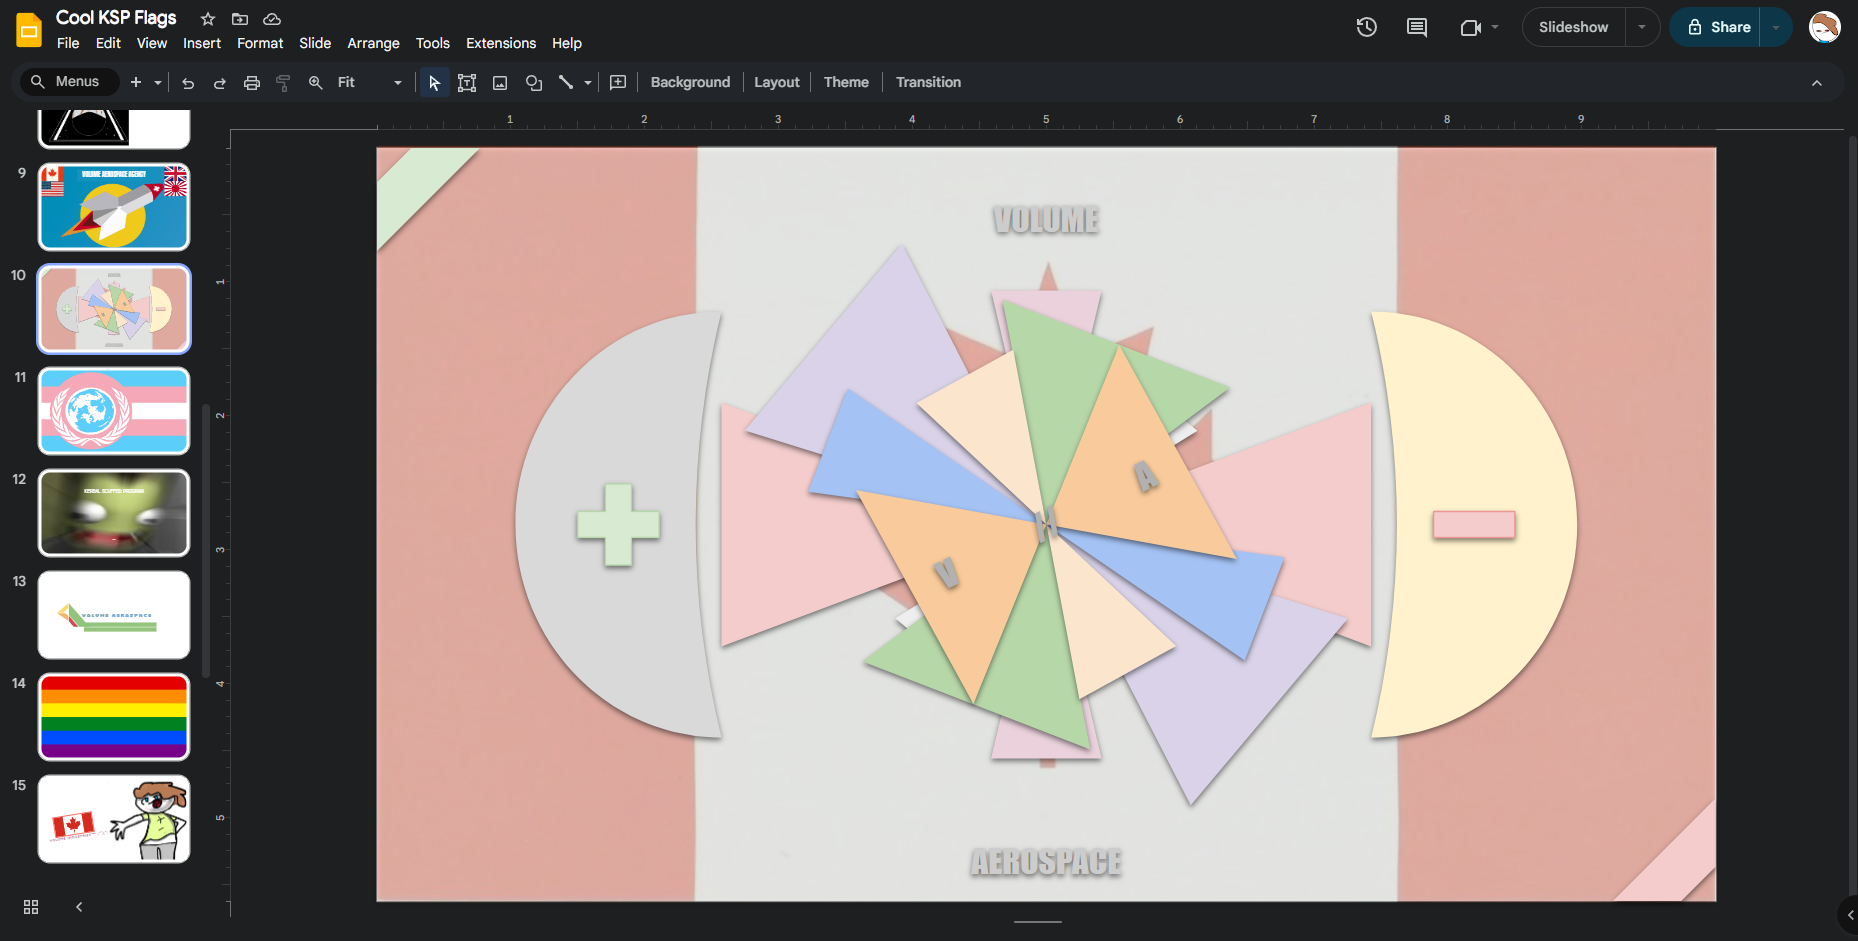Viewport: 1858px width, 941px height.
Task: Open the Slide menu
Action: (x=315, y=43)
